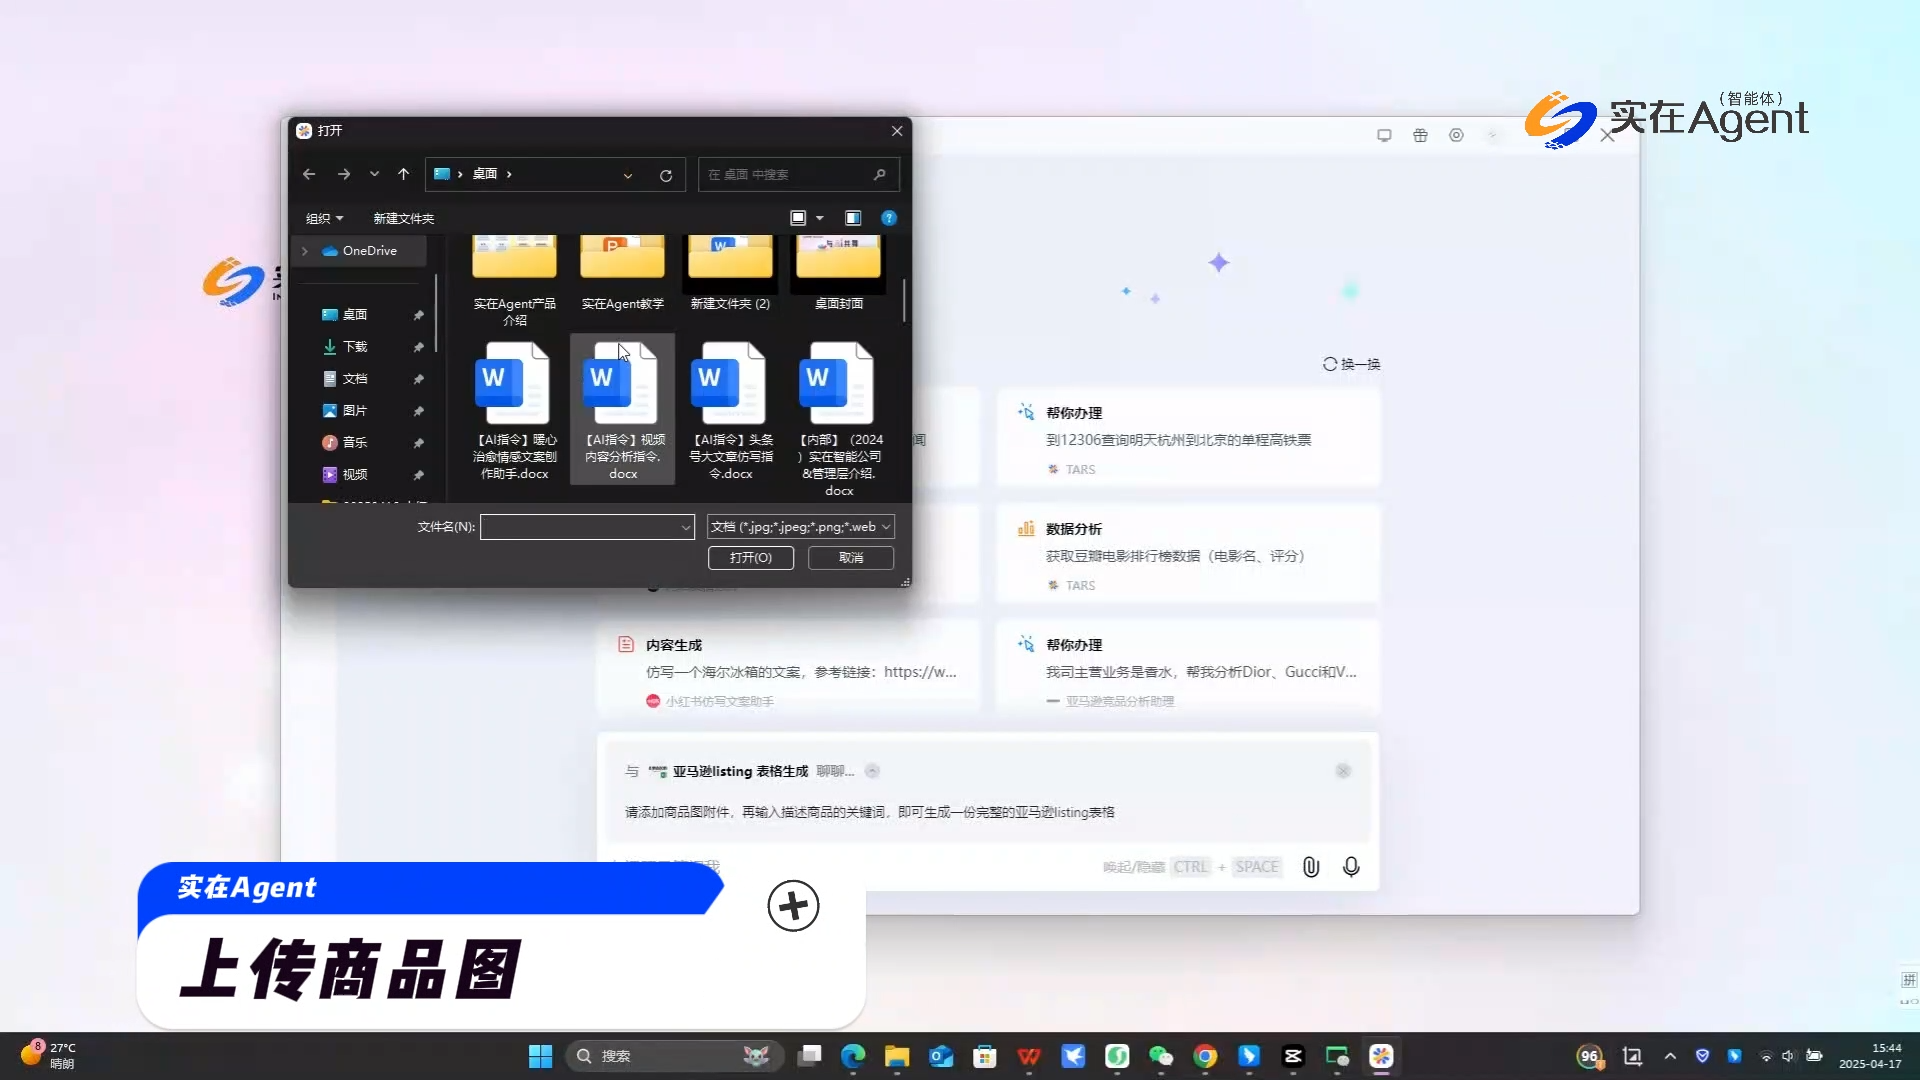
Task: Click the 取消 button
Action: [850, 558]
